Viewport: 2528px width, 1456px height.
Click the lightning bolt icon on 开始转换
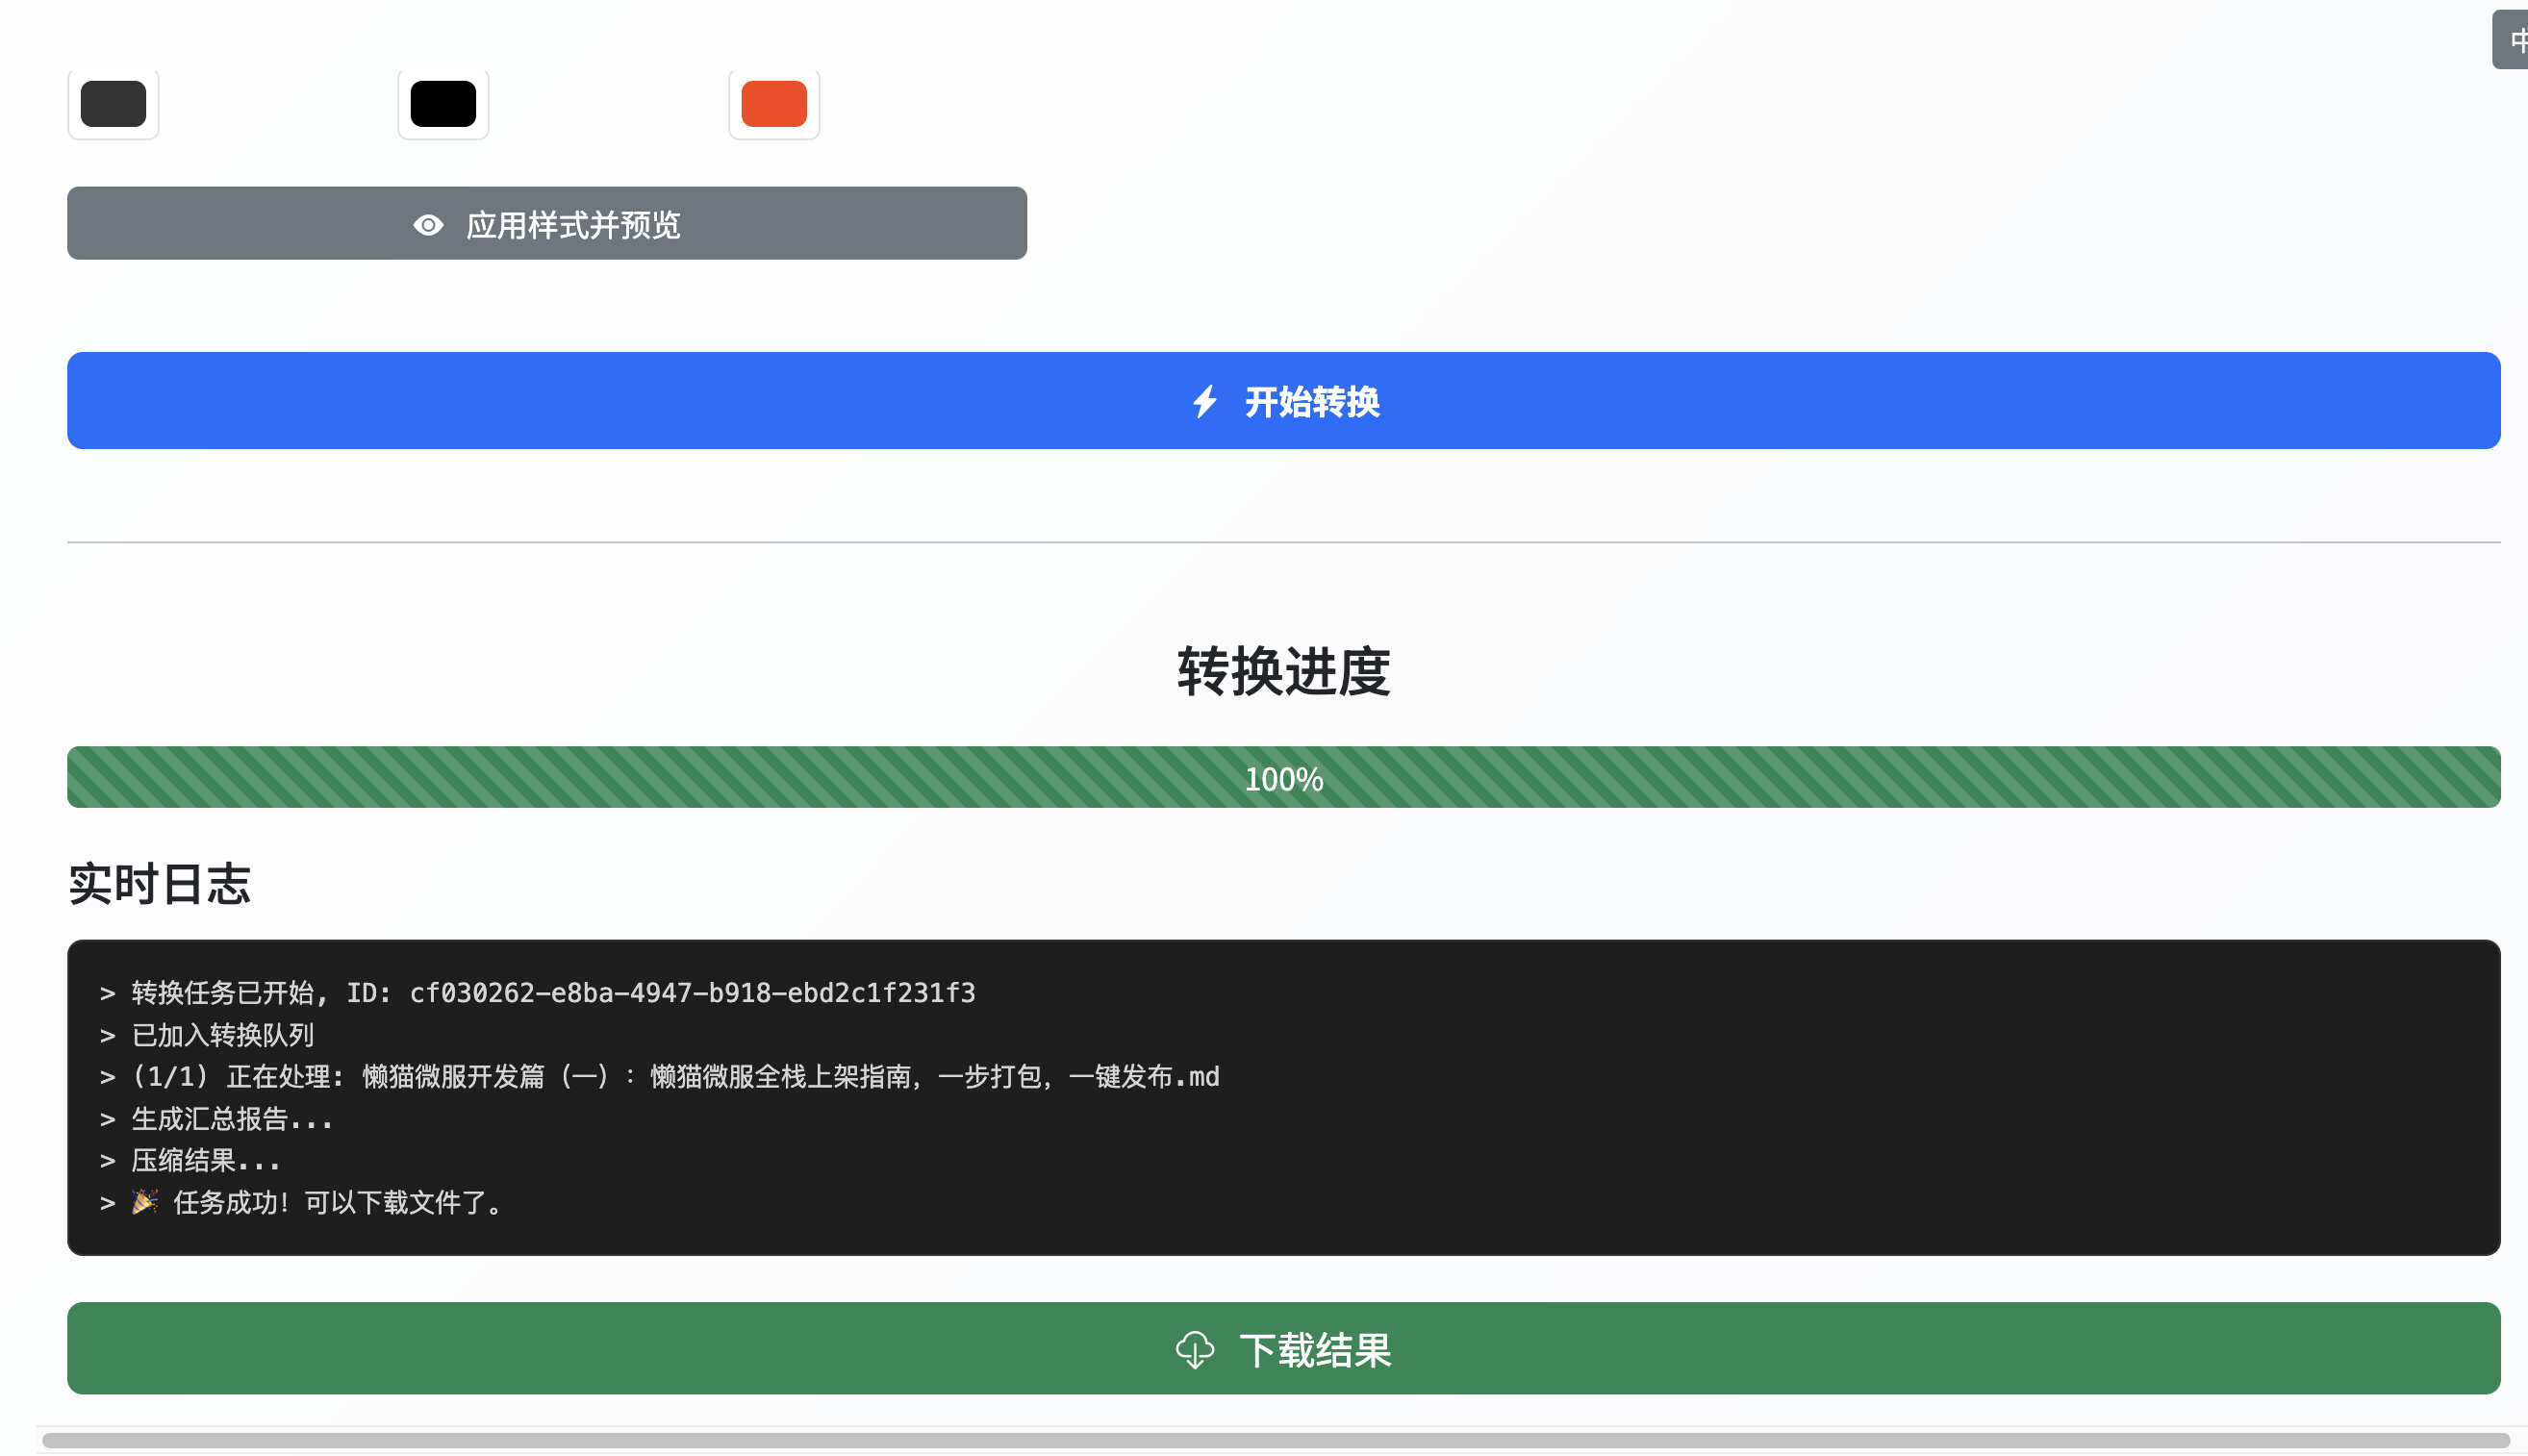[1205, 402]
